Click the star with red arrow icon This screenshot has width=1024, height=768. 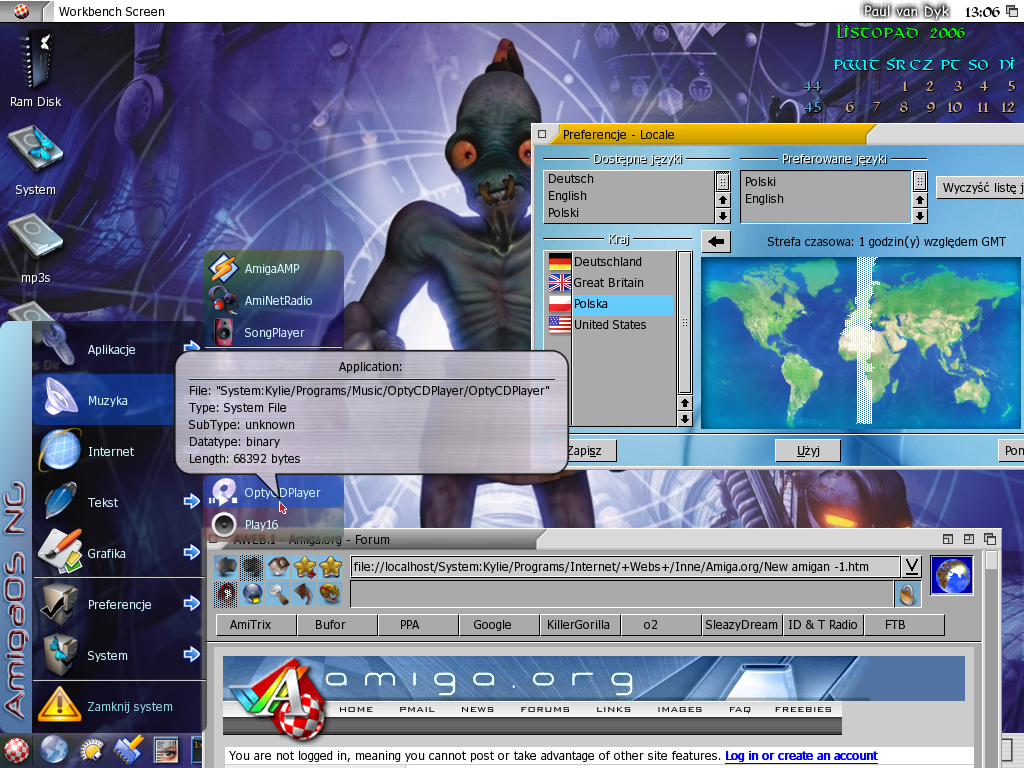pyautogui.click(x=304, y=566)
